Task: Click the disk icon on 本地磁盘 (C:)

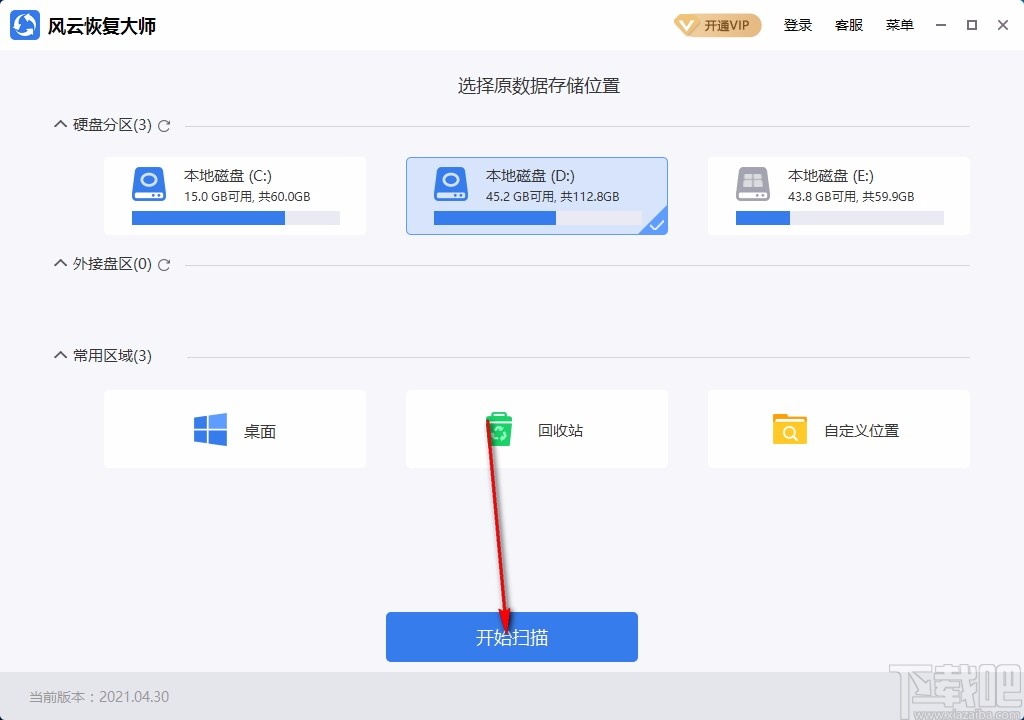Action: point(148,185)
